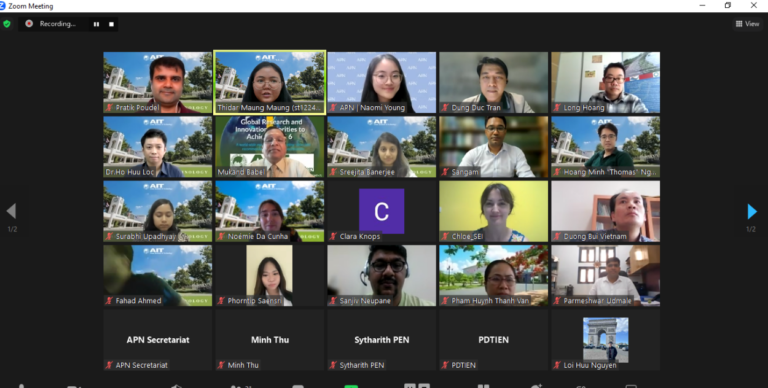Select Hoang Minh 'Thomas' video tile
Screen dimensions: 768x388
point(605,146)
